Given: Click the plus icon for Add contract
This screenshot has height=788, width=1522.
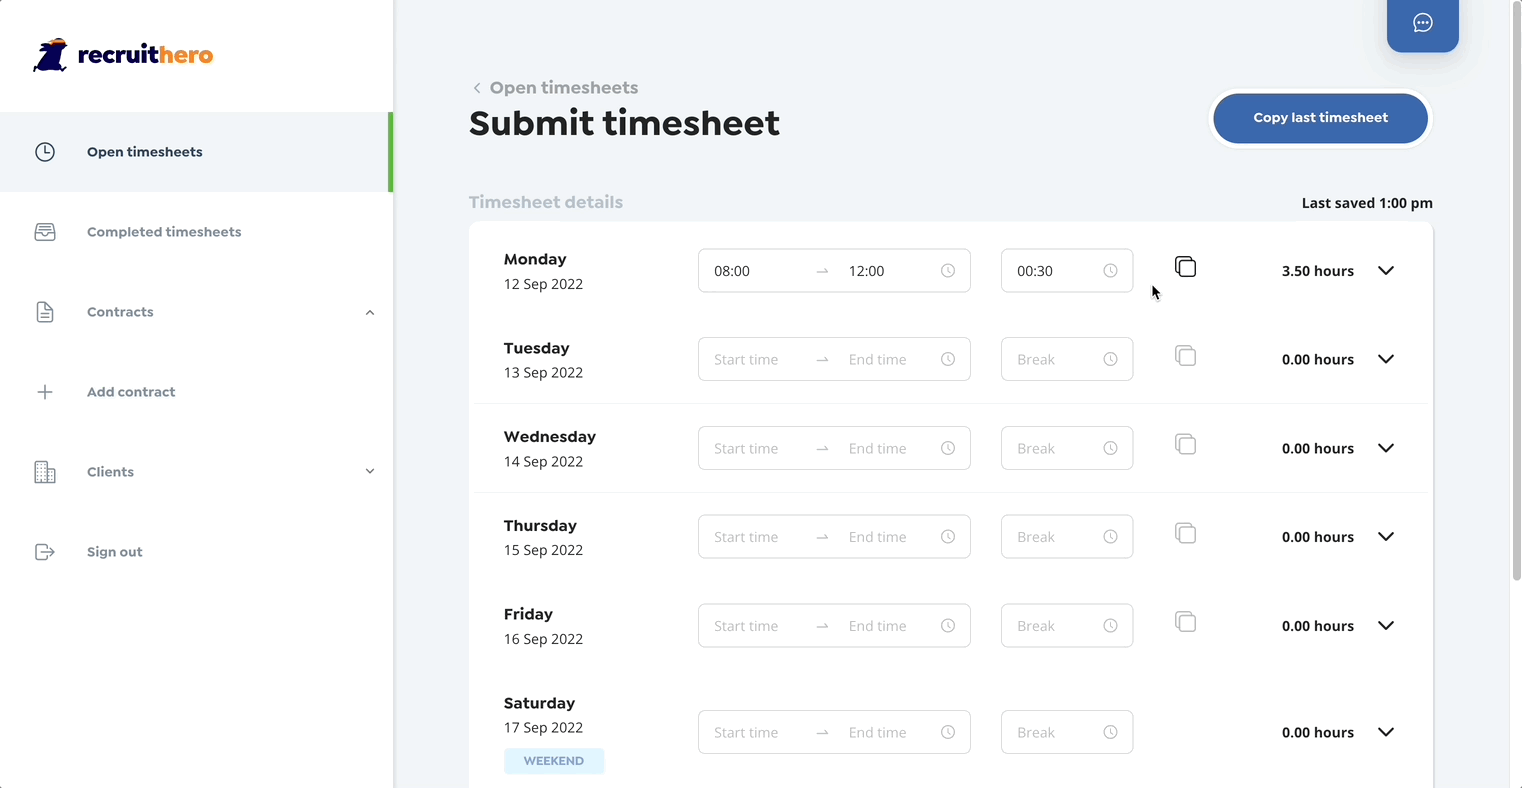Looking at the screenshot, I should point(45,391).
